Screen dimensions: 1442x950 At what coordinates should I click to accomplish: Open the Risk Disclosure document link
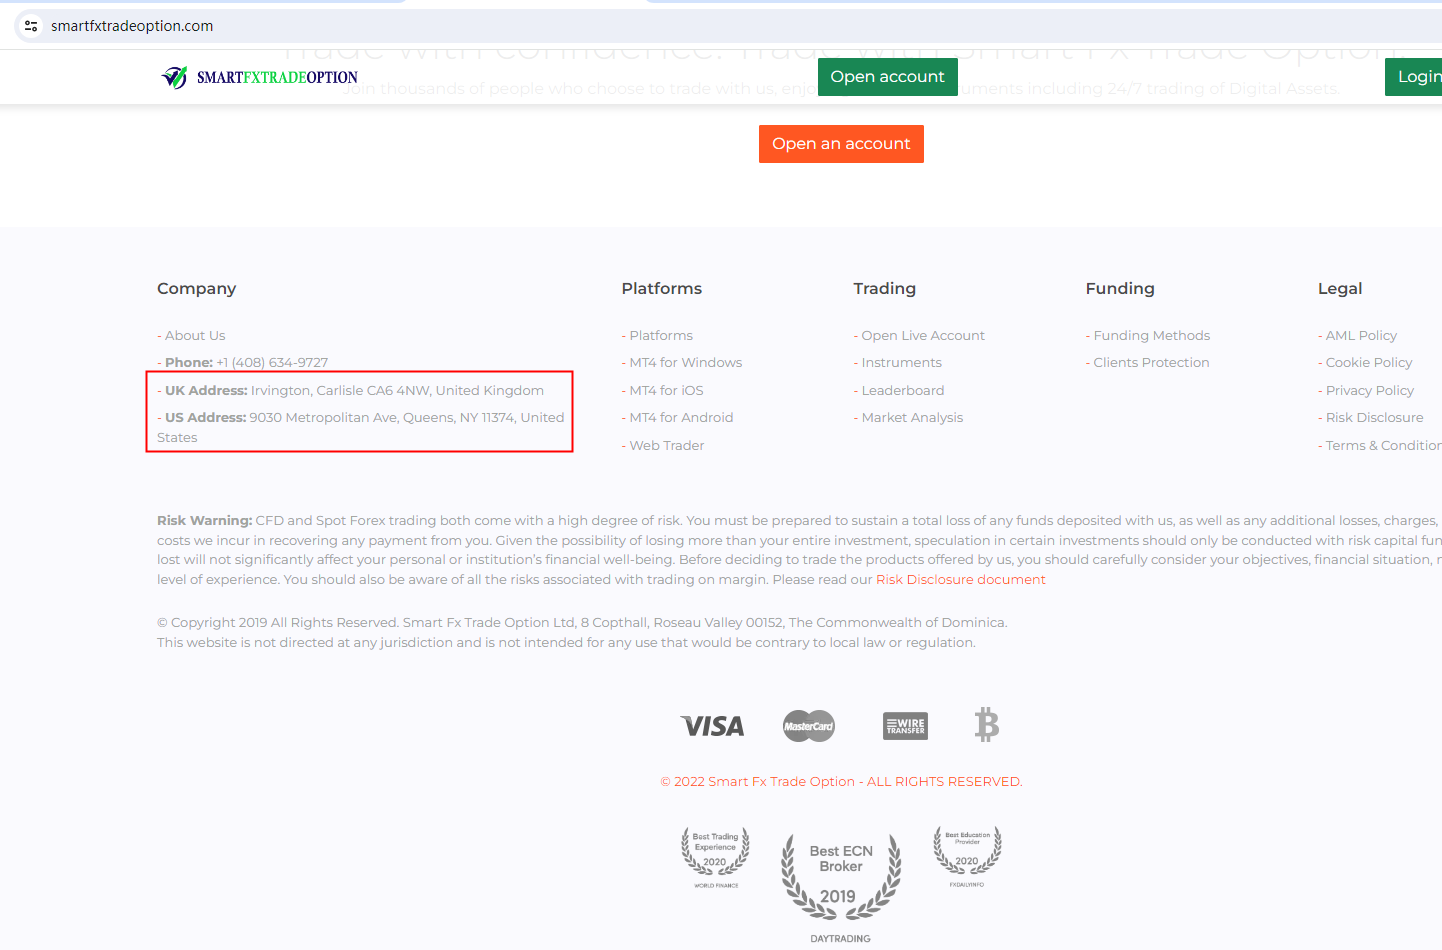tap(961, 580)
